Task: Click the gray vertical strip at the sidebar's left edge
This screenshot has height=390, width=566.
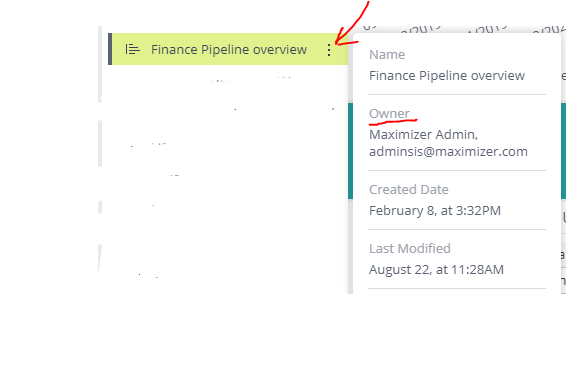Action: pos(100,150)
